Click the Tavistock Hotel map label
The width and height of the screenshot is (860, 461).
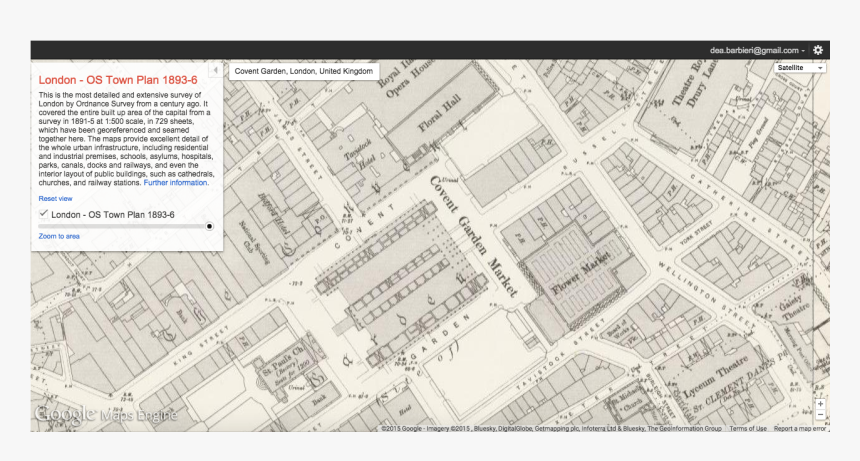[x=360, y=155]
